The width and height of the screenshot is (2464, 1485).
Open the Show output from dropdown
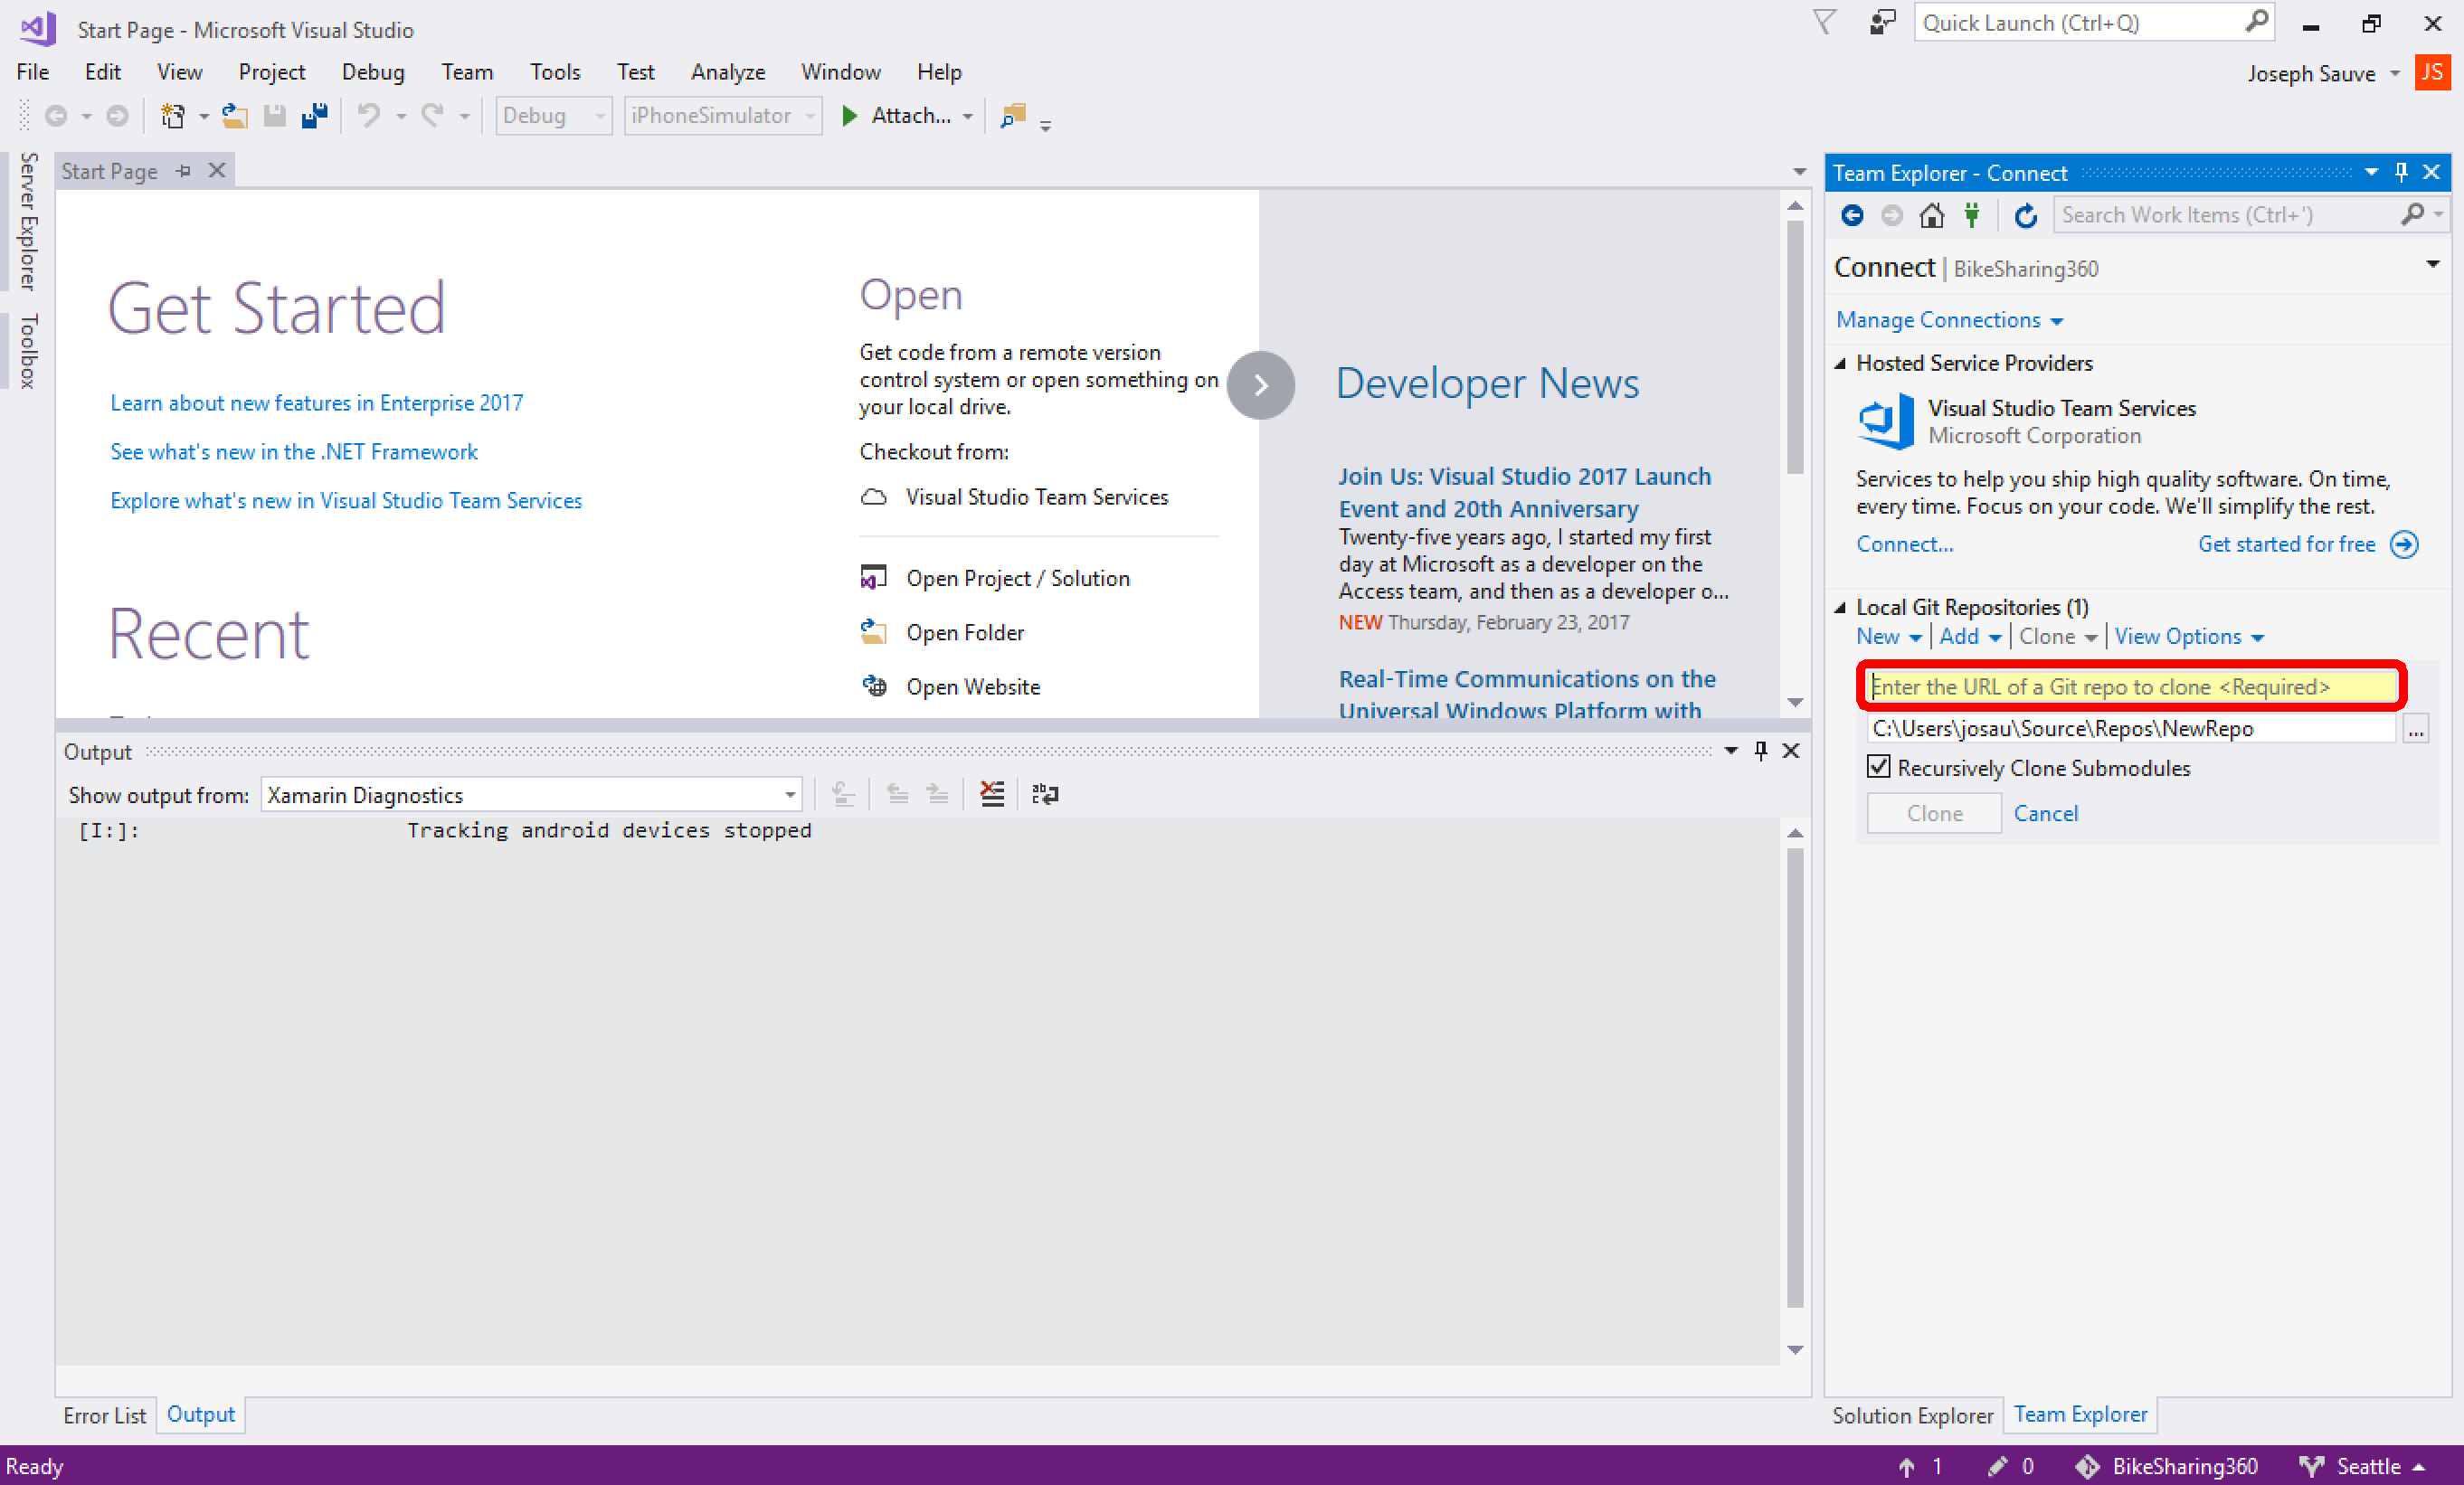point(531,795)
